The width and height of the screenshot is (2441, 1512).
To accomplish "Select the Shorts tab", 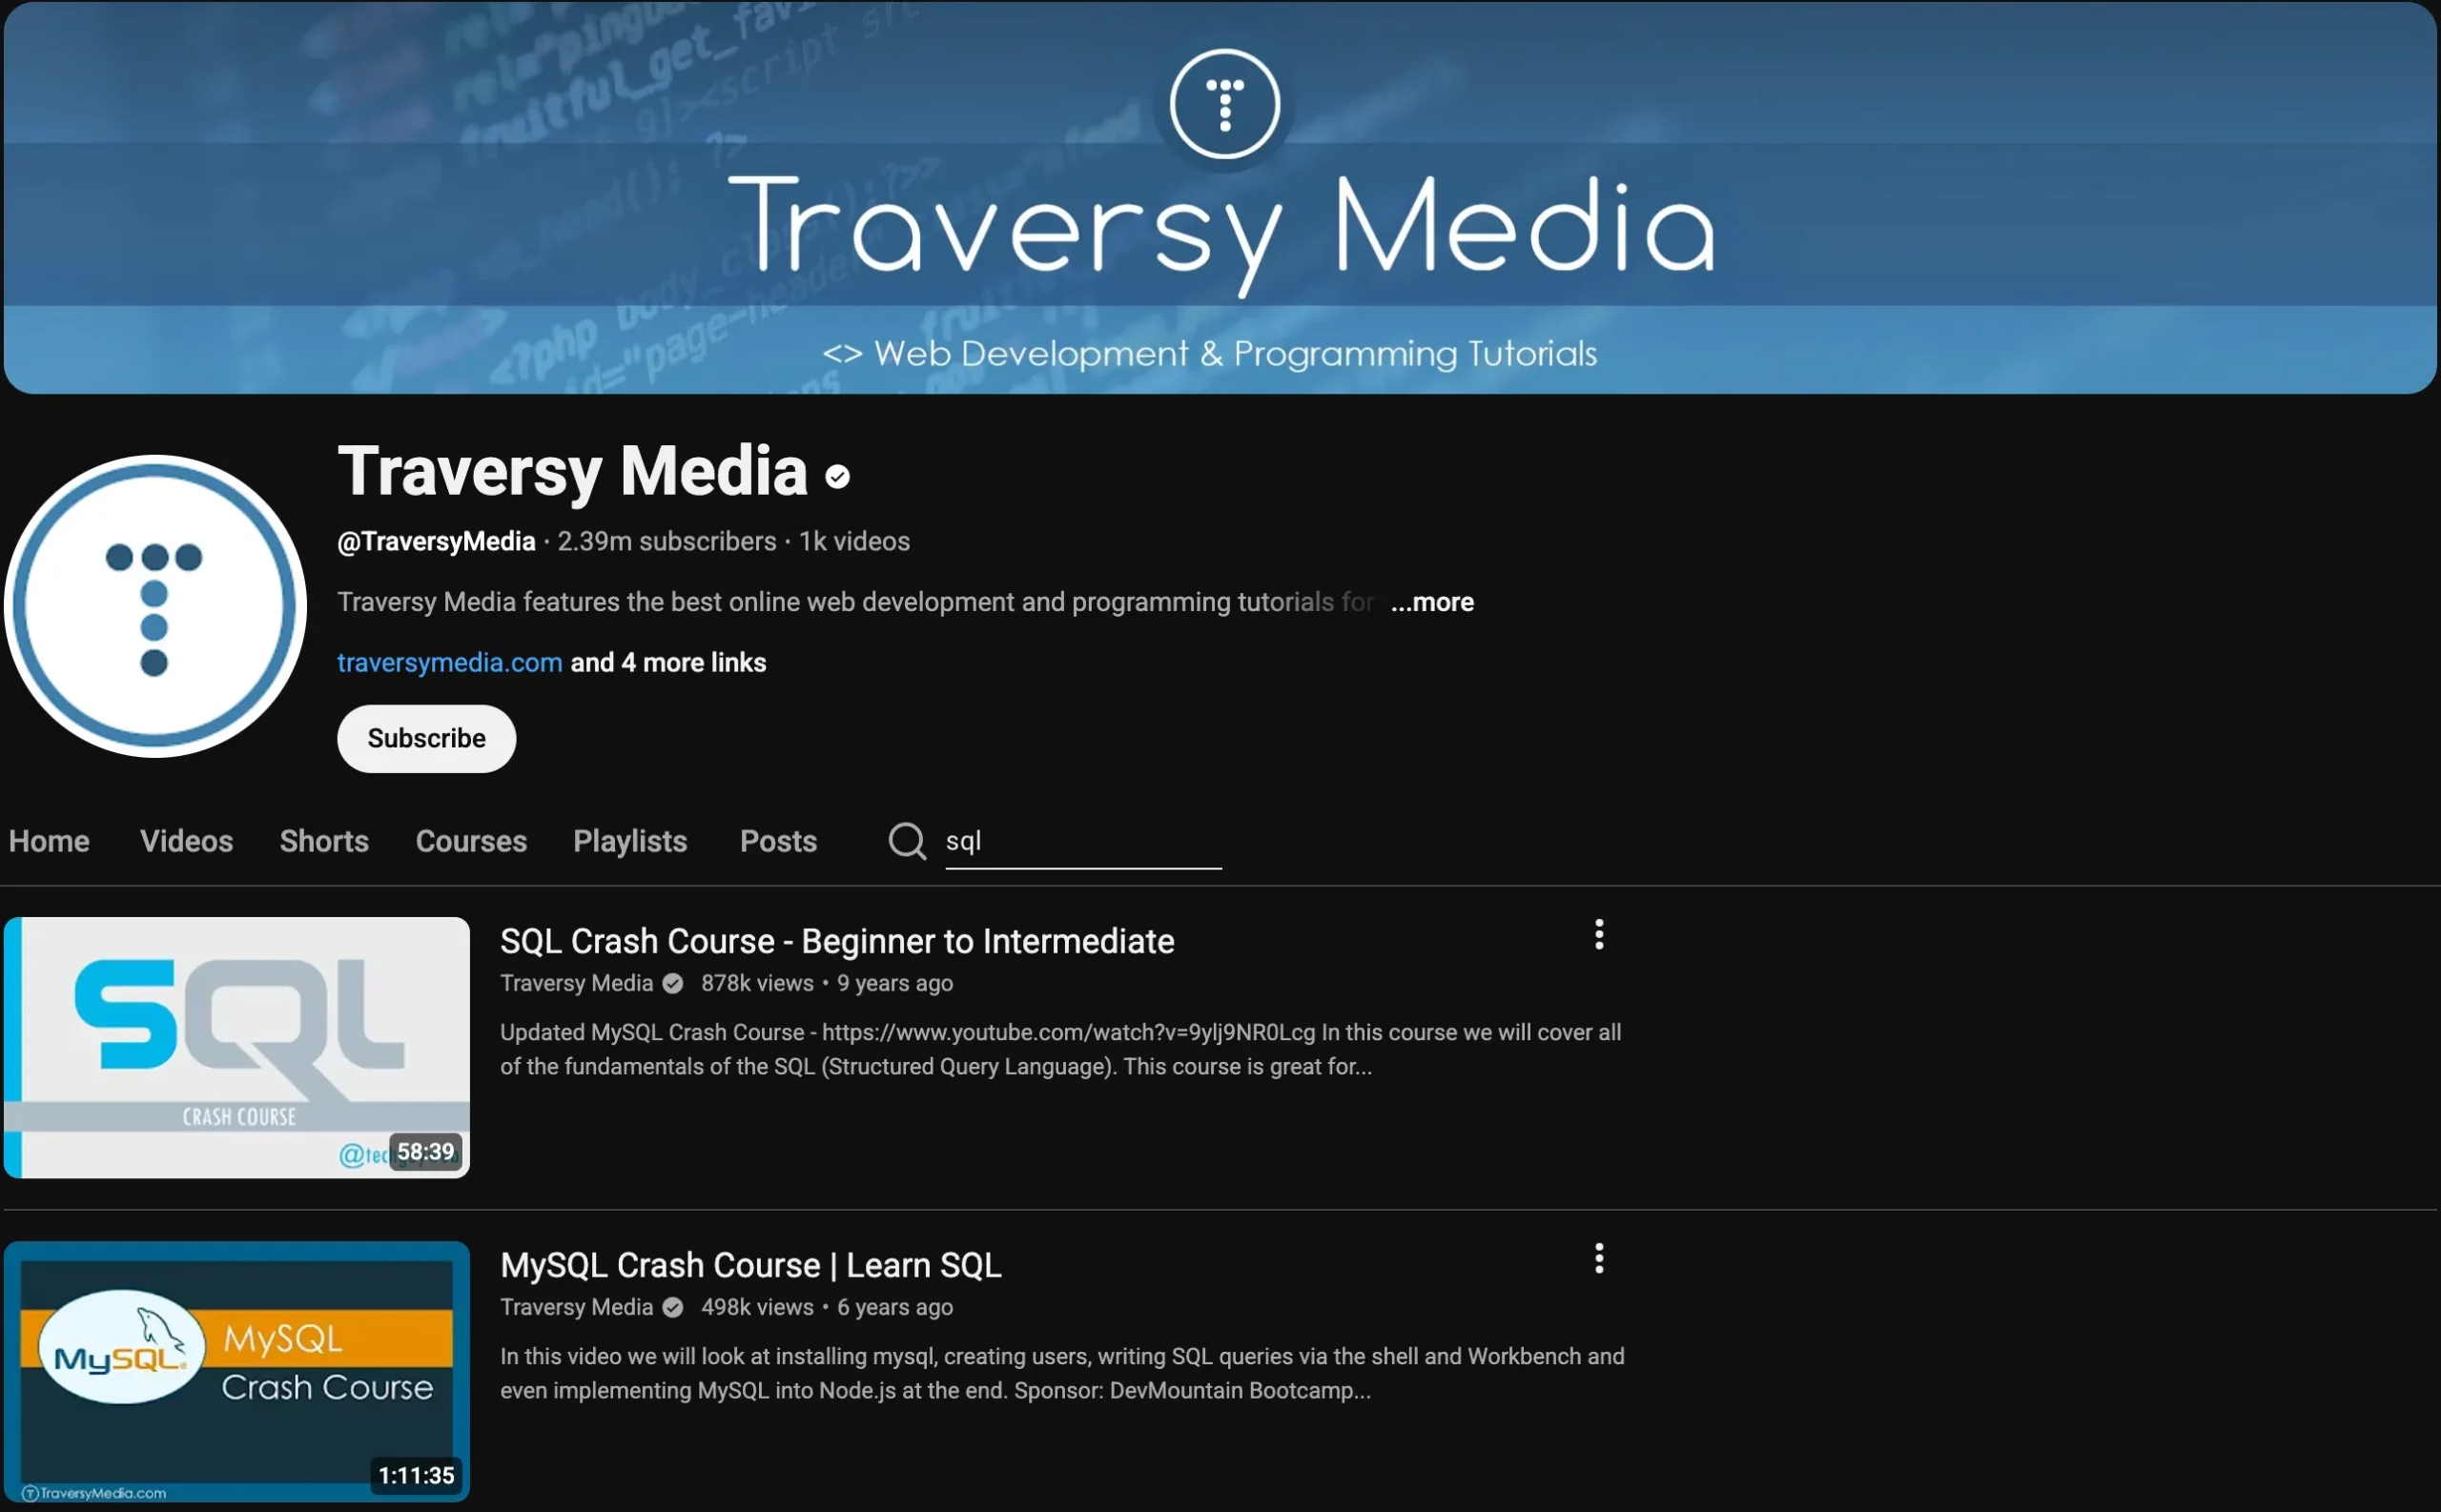I will click(x=323, y=841).
